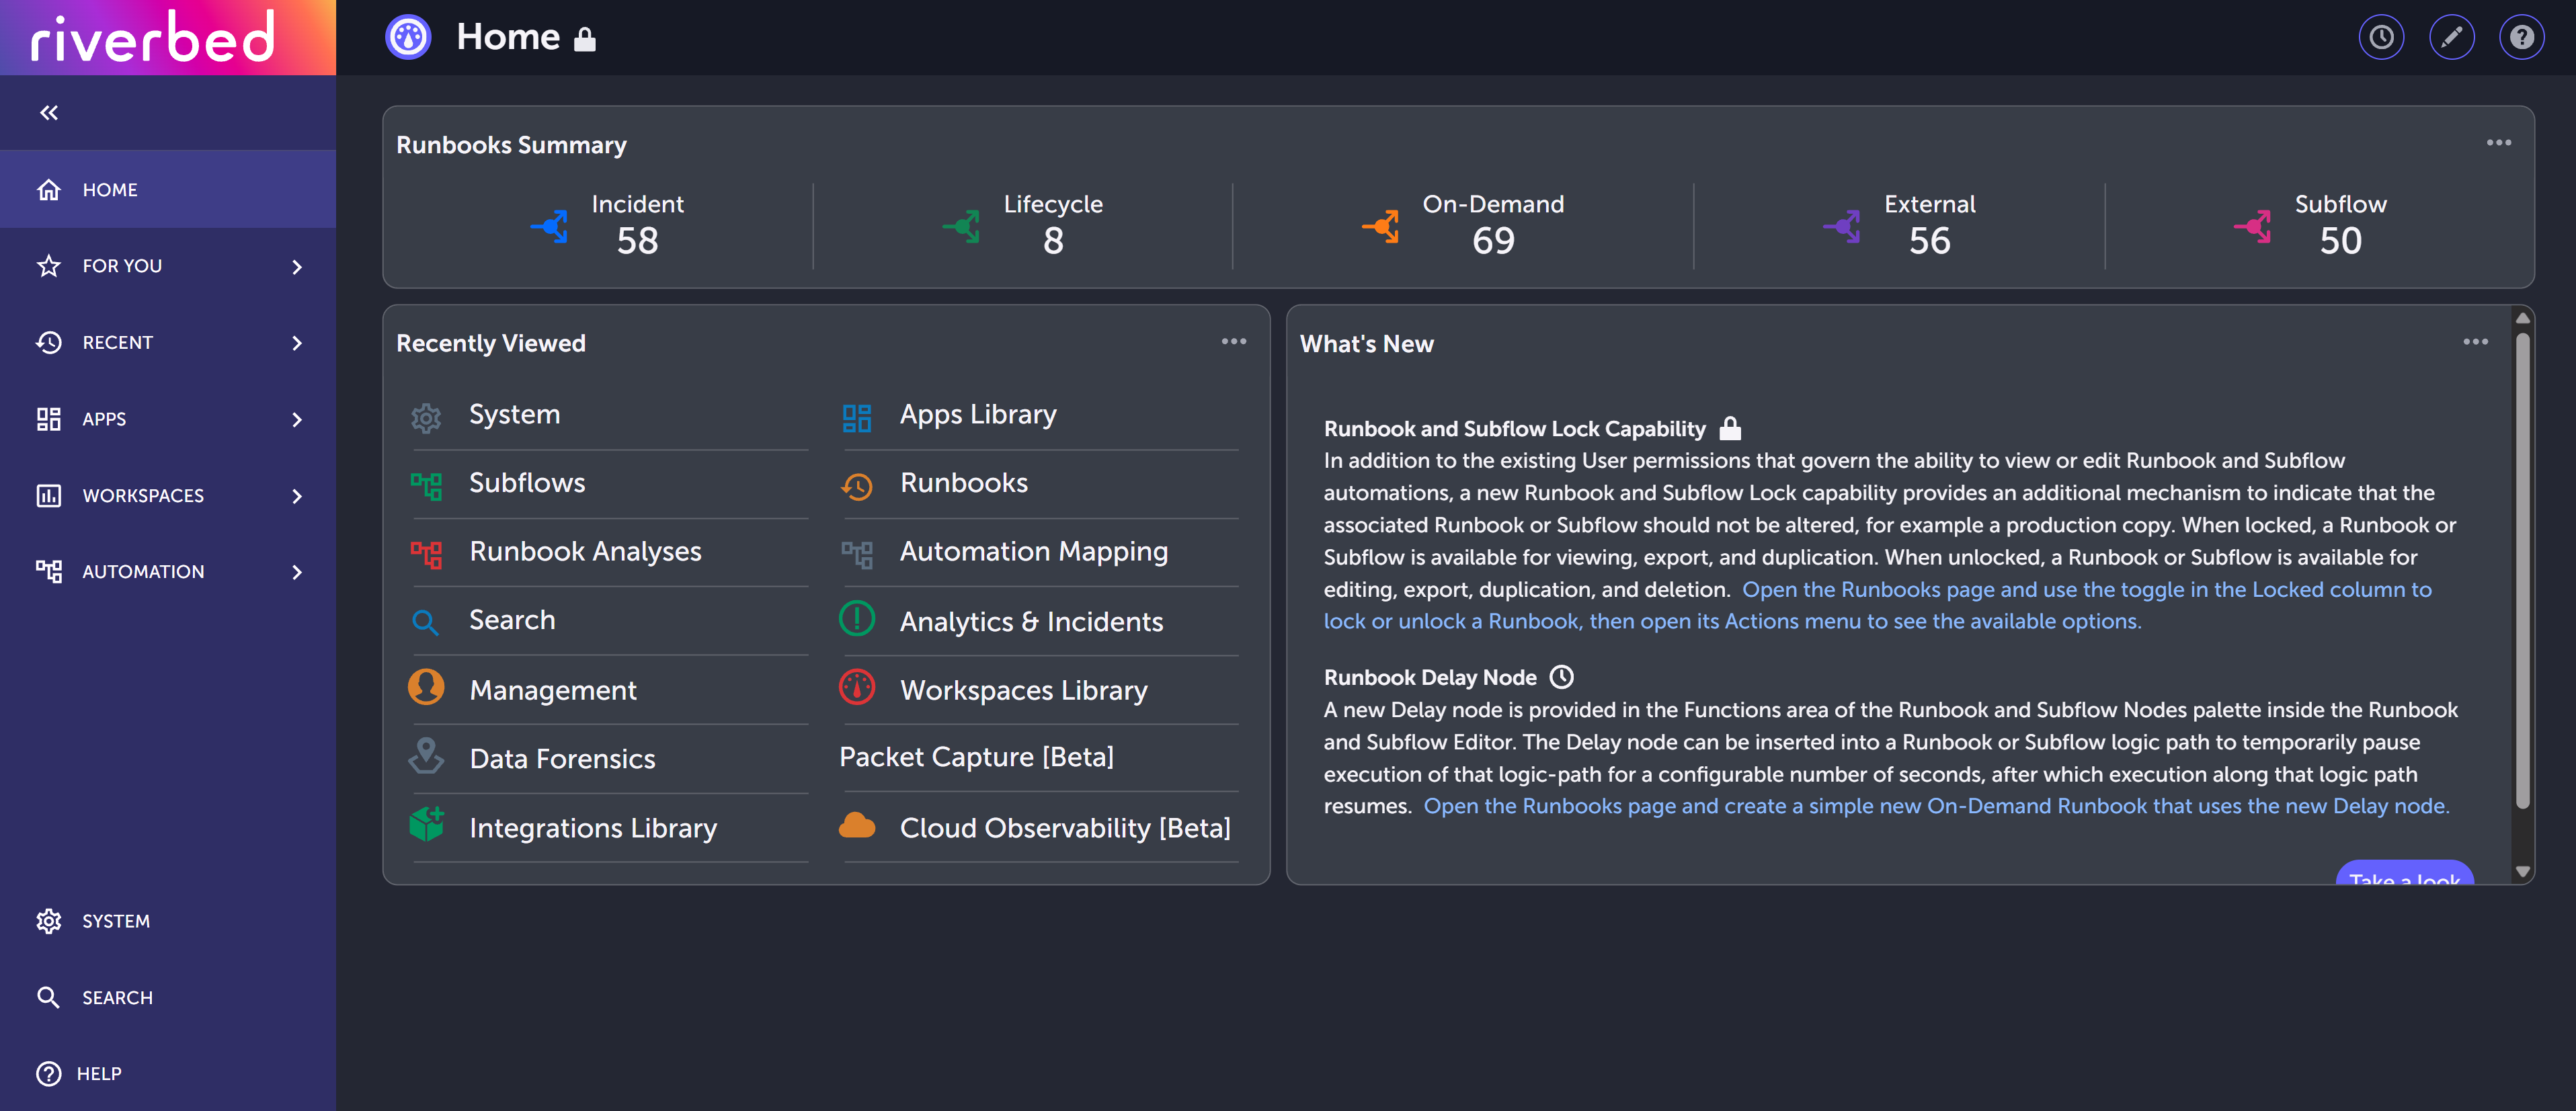This screenshot has height=1111, width=2576.
Task: Open the help question-mark icon in header
Action: point(2521,38)
